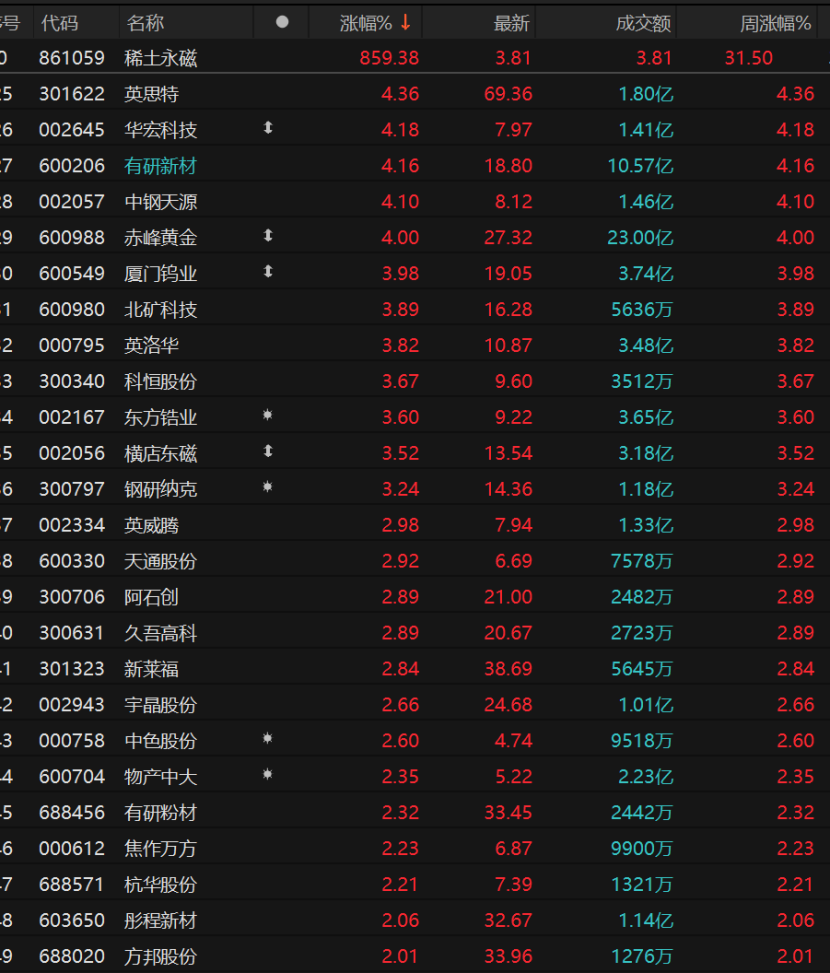Select stock name 方邦股份

(161, 956)
